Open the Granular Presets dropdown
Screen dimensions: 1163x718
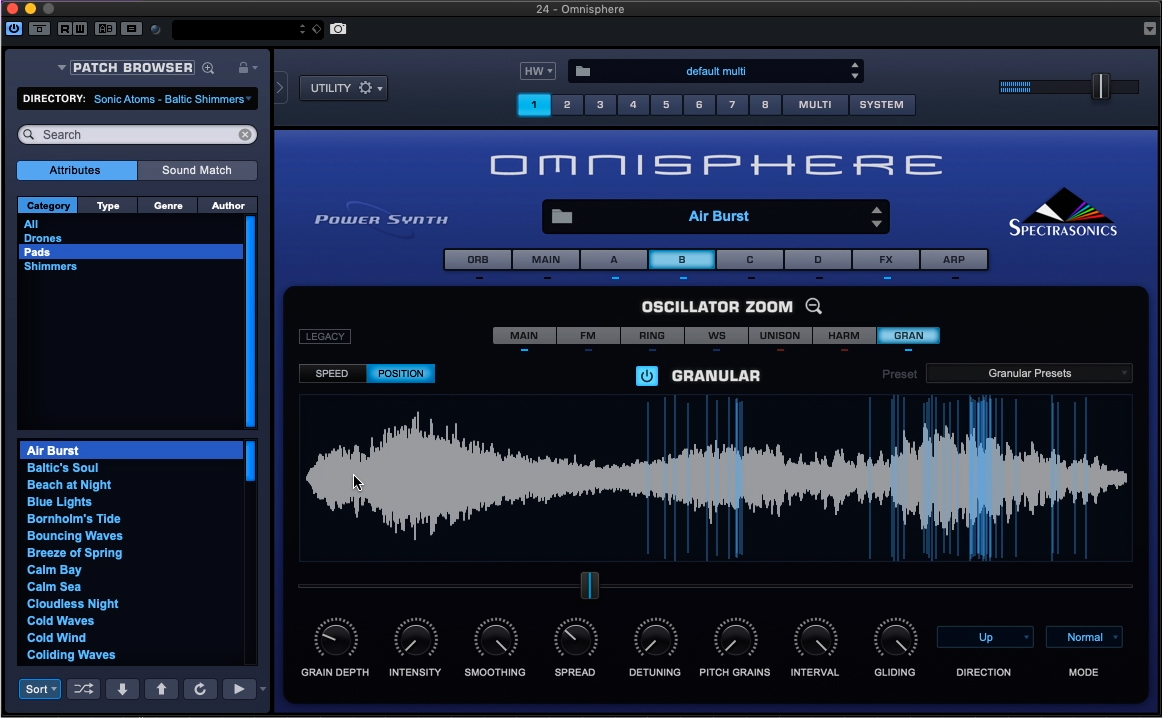pyautogui.click(x=1029, y=374)
